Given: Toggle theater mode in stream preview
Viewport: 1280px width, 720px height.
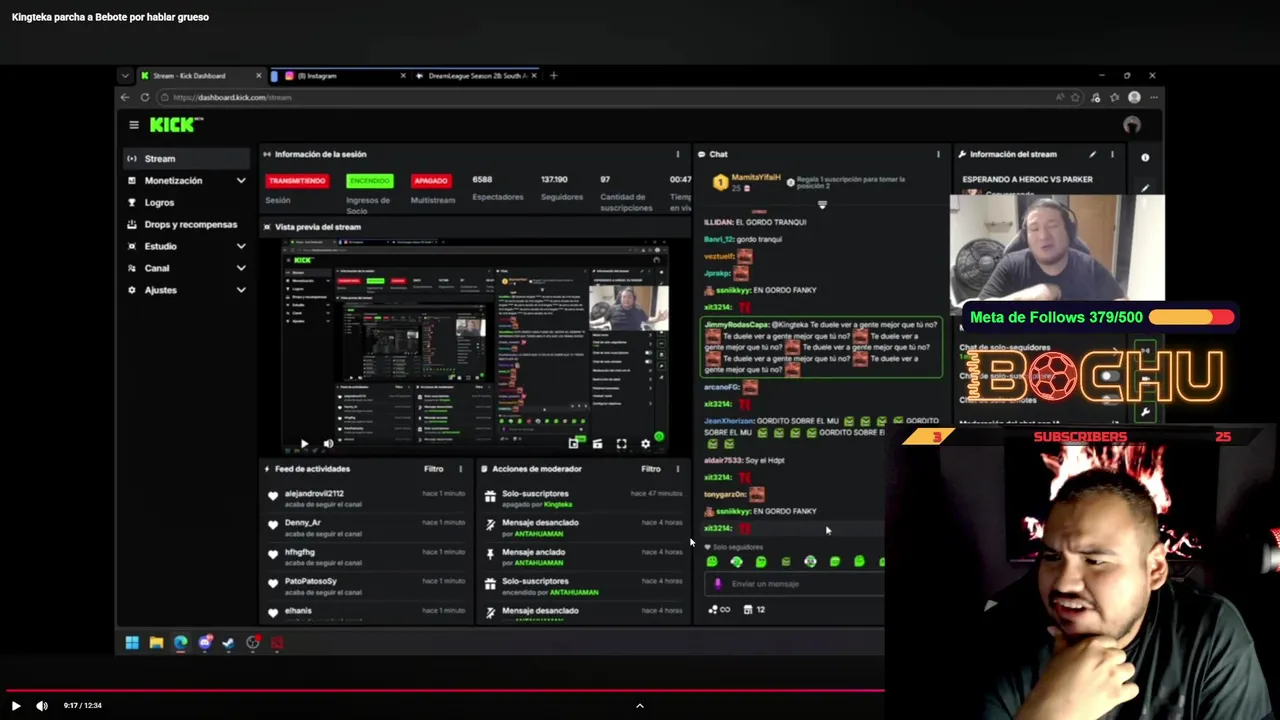Looking at the screenshot, I should pyautogui.click(x=597, y=444).
